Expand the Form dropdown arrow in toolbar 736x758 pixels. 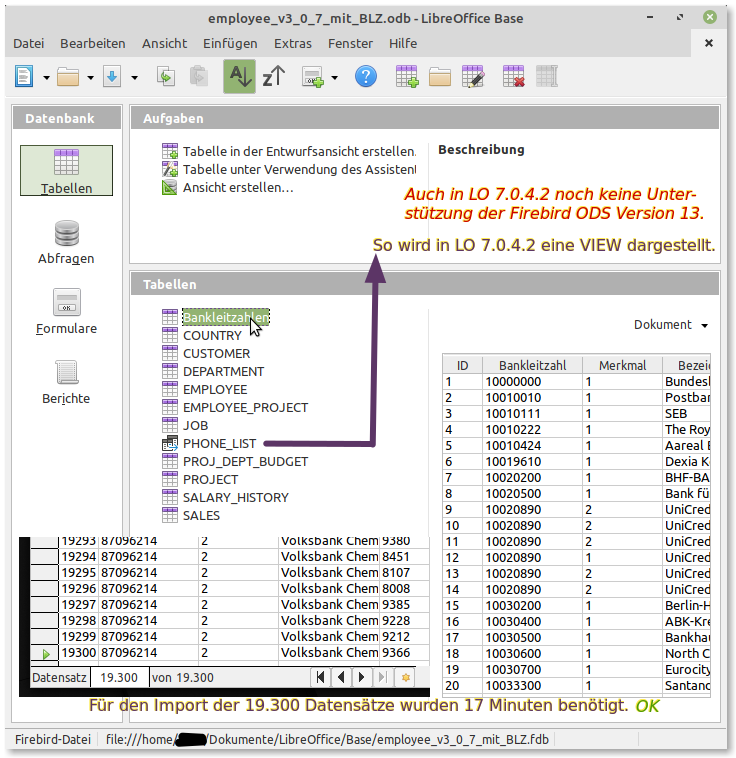[335, 77]
